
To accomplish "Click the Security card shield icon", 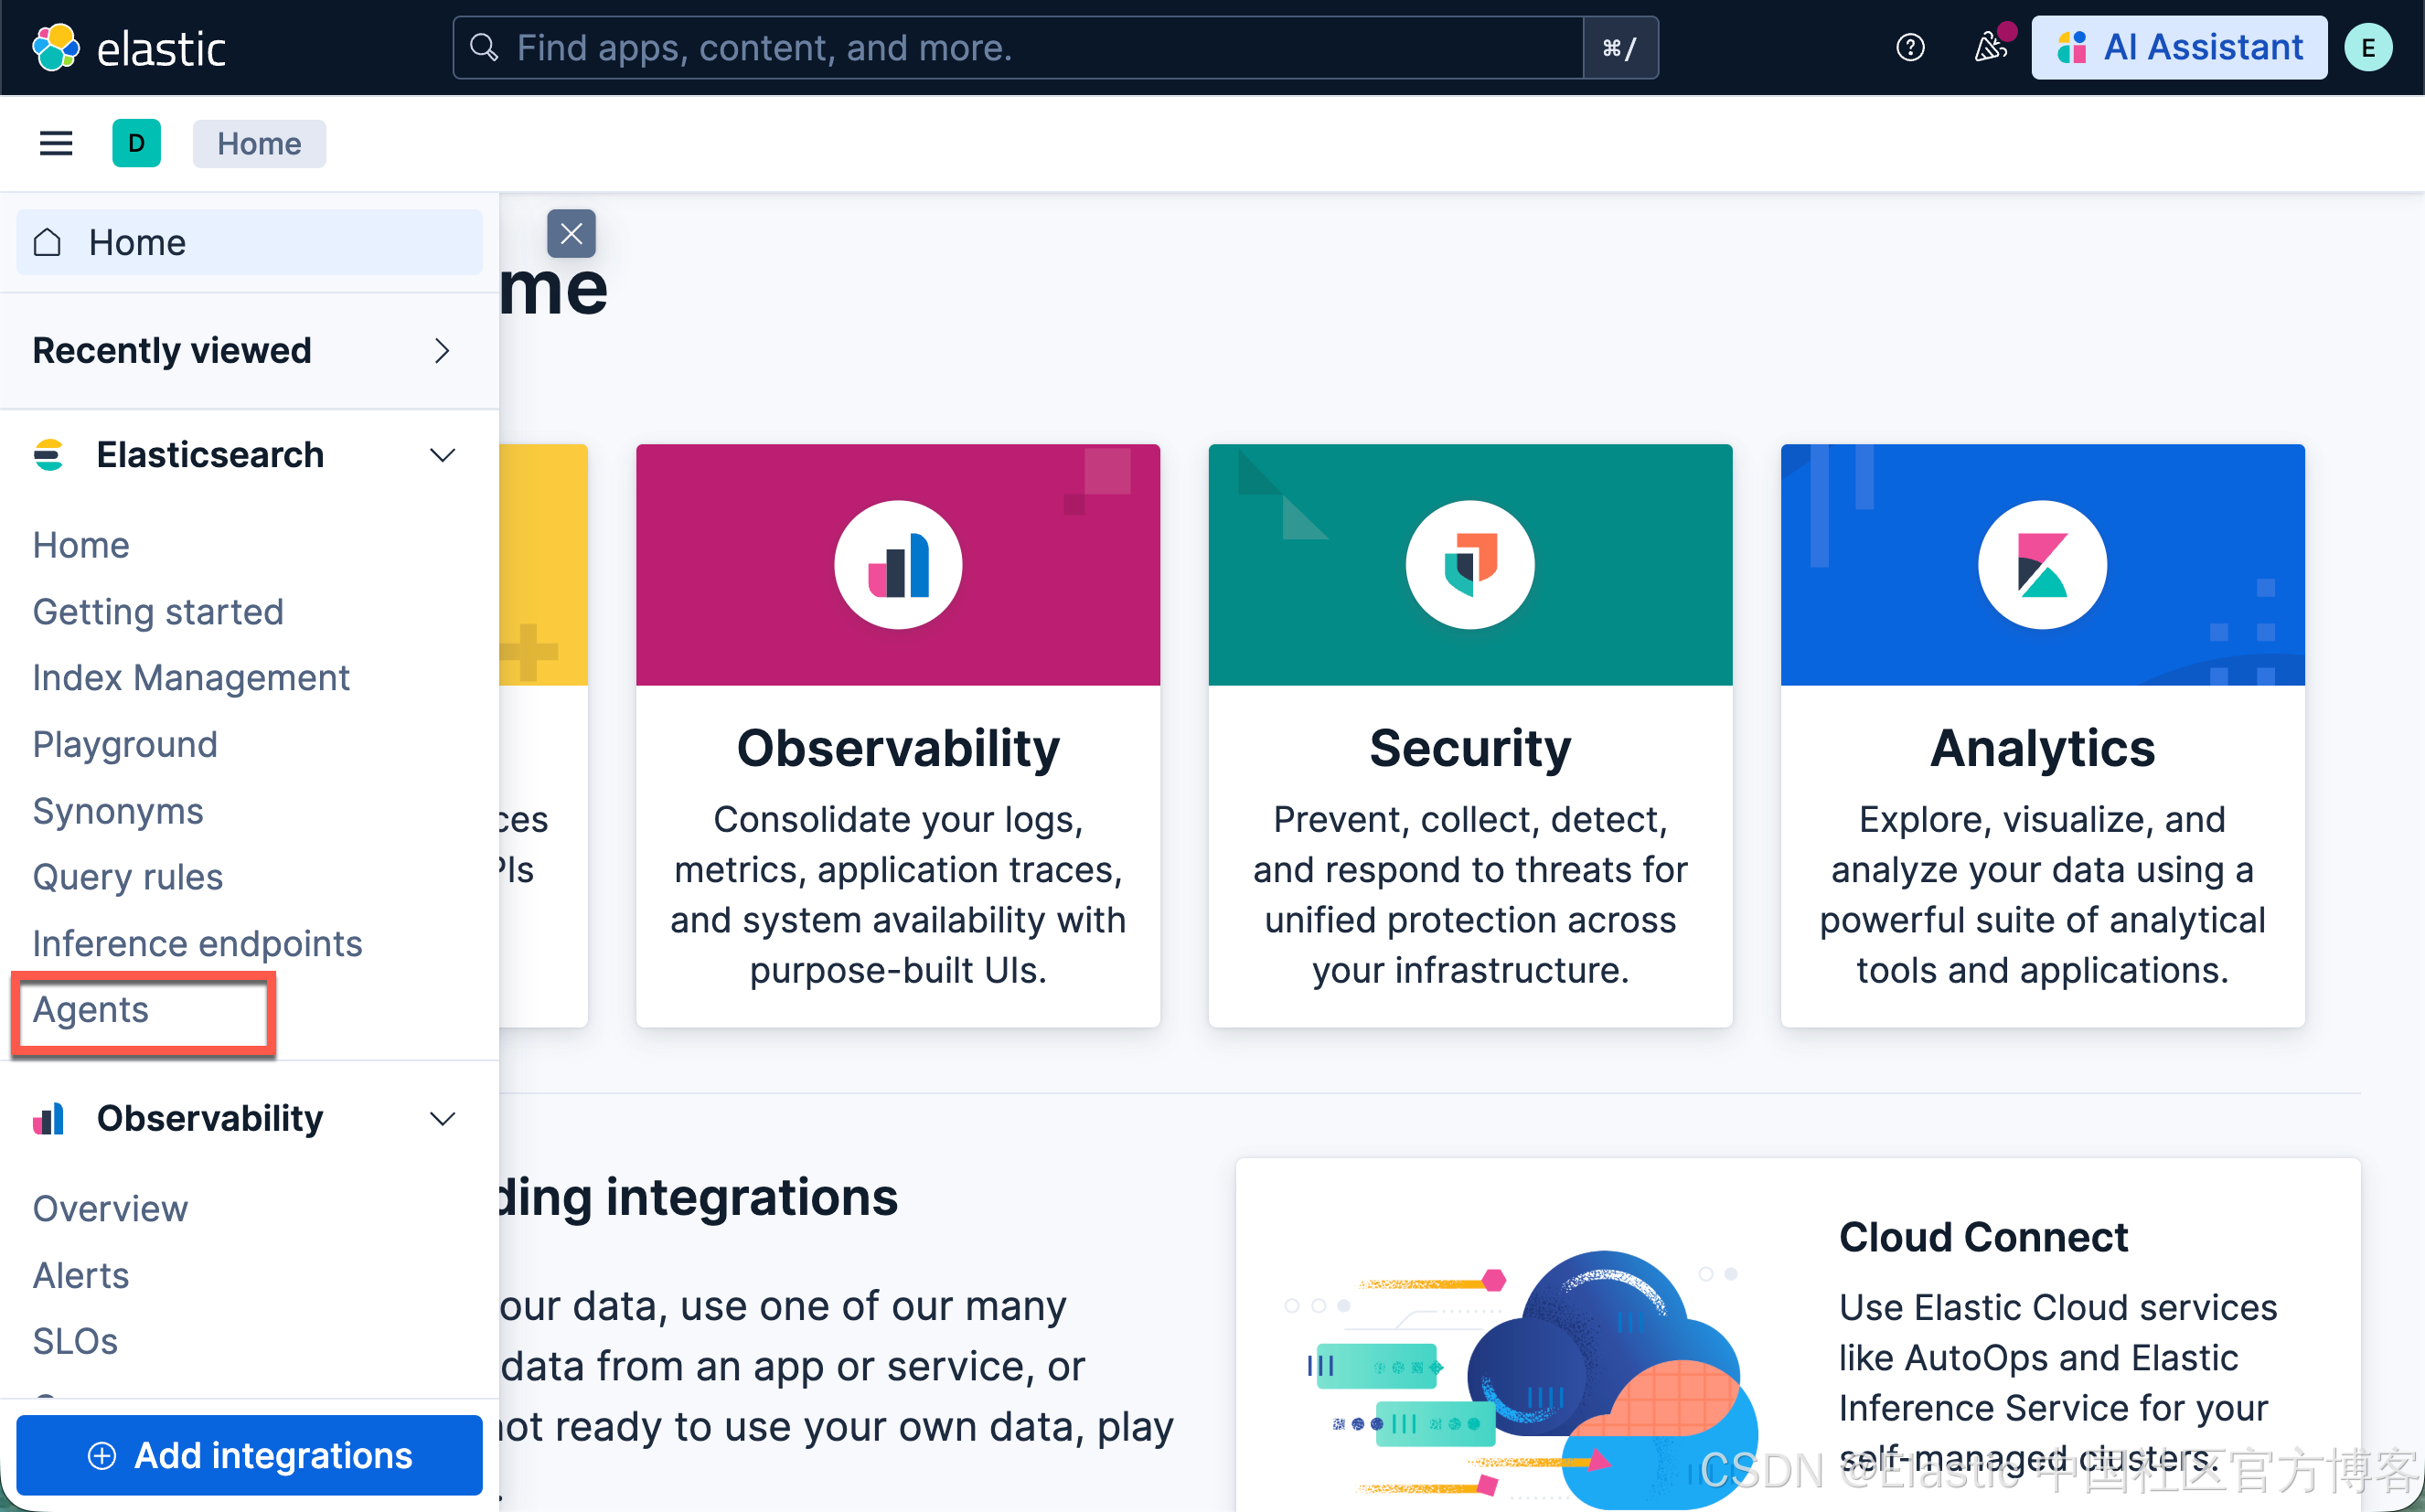I will (1470, 565).
